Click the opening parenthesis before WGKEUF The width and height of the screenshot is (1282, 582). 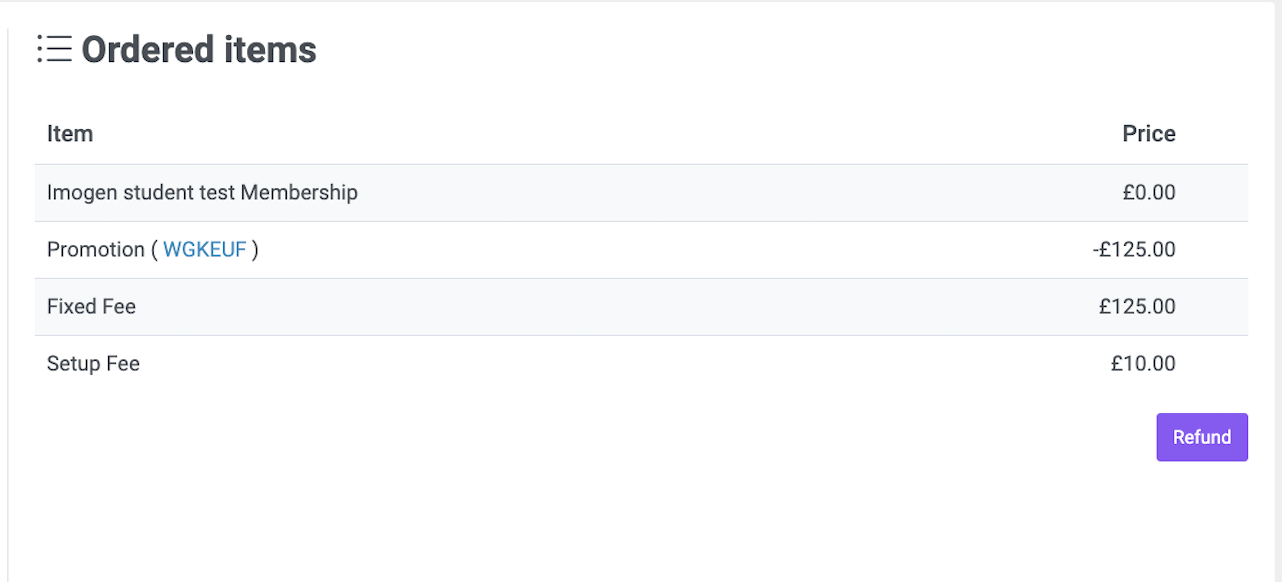[155, 250]
